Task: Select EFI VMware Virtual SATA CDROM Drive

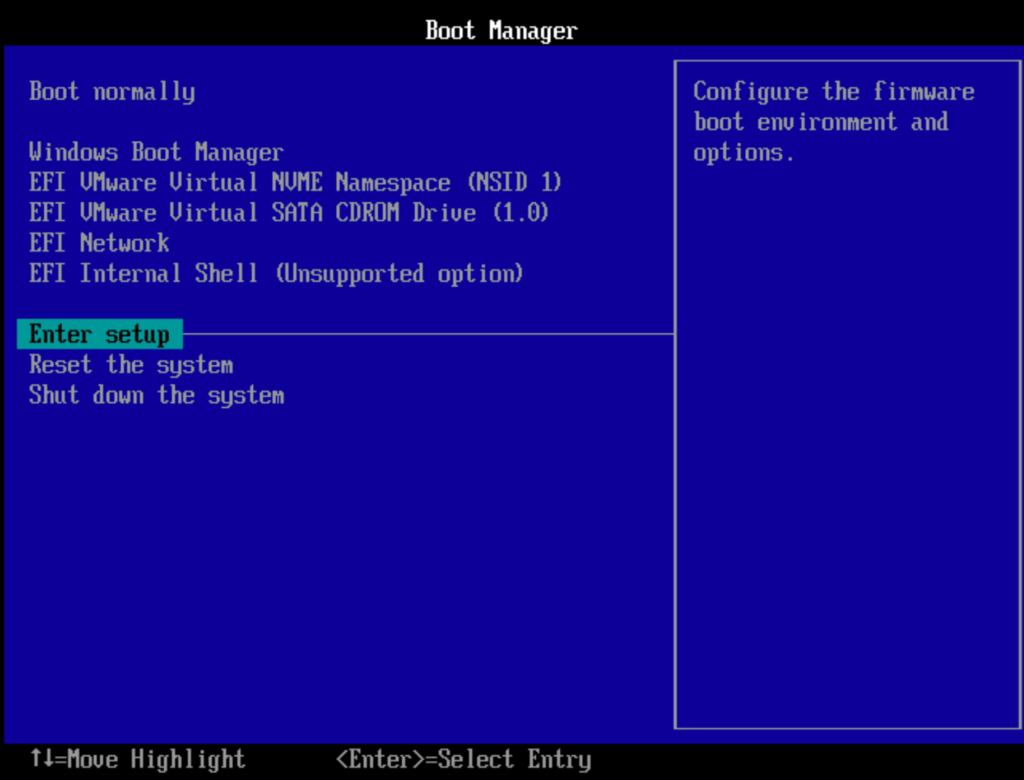Action: tap(289, 213)
